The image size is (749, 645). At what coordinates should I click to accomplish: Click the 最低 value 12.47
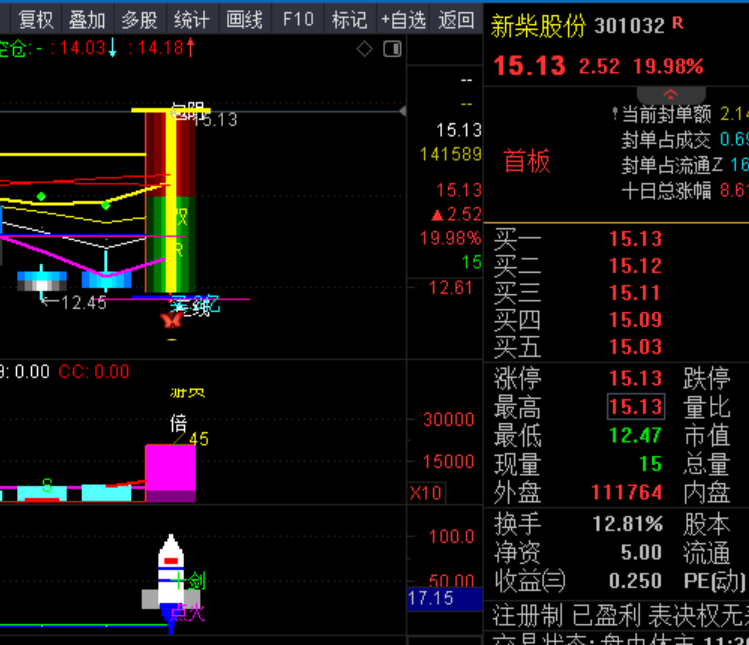[635, 435]
